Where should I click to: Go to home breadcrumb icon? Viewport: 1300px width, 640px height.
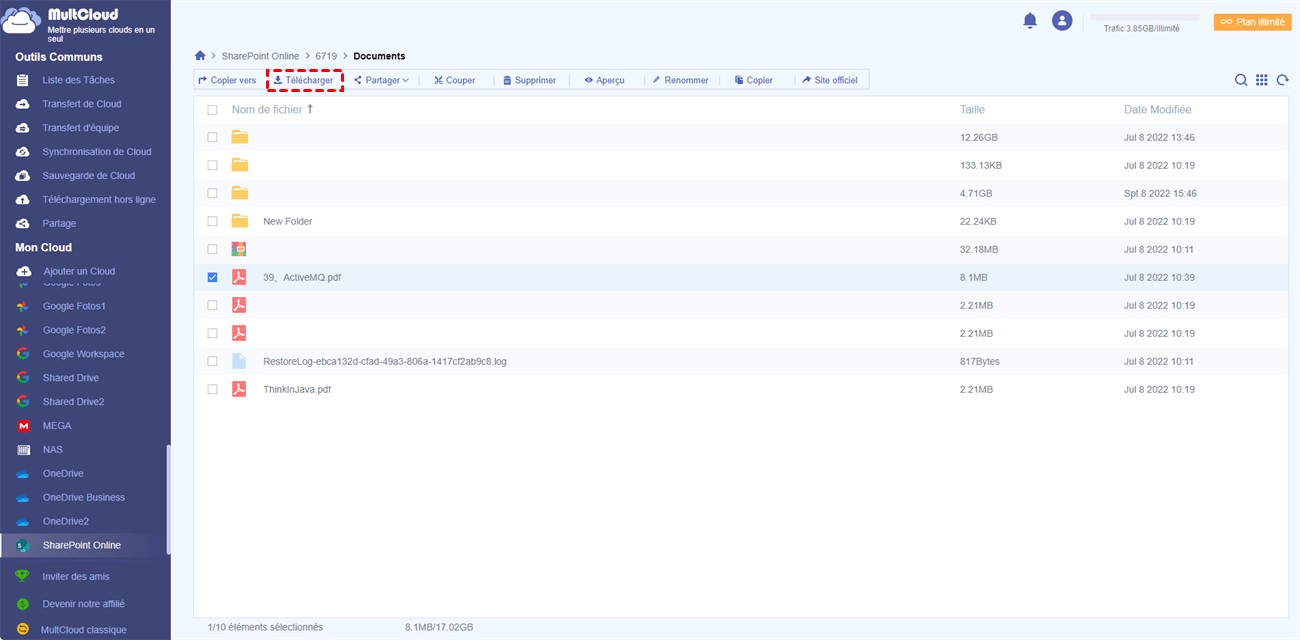coord(200,56)
